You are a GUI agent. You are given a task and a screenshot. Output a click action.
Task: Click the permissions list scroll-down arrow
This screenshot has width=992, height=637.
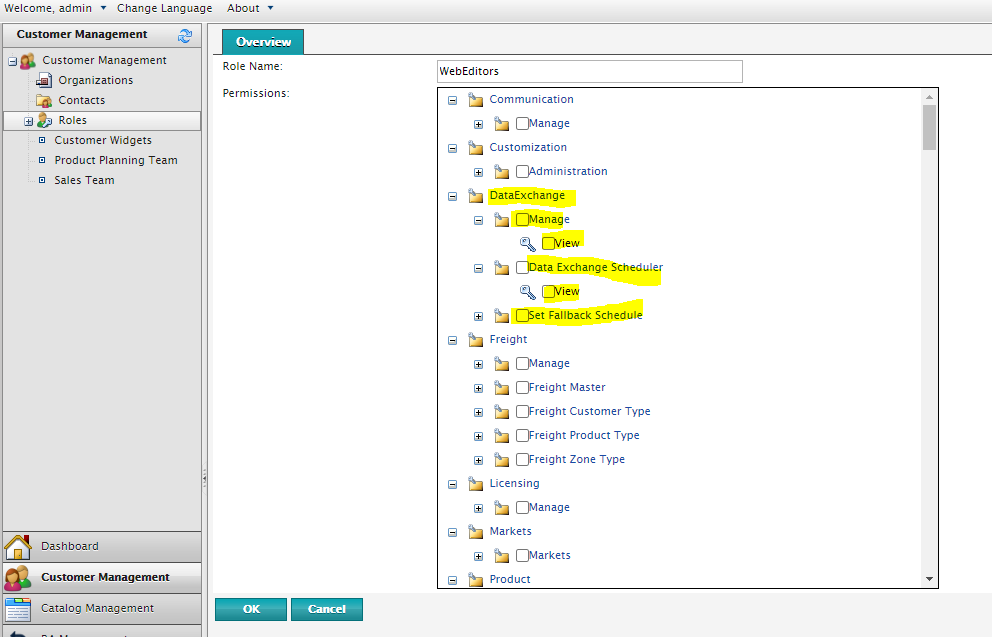[929, 579]
